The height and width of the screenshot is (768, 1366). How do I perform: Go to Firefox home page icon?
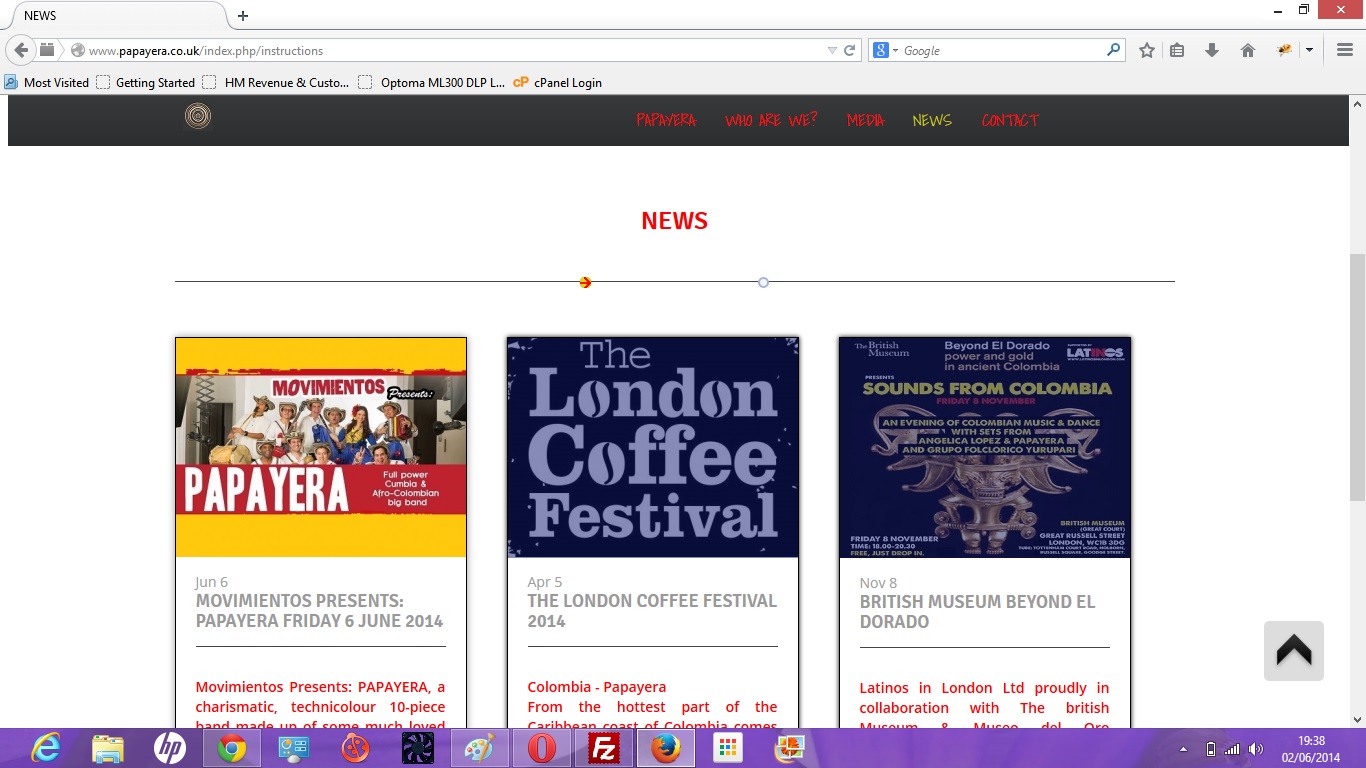[1247, 50]
